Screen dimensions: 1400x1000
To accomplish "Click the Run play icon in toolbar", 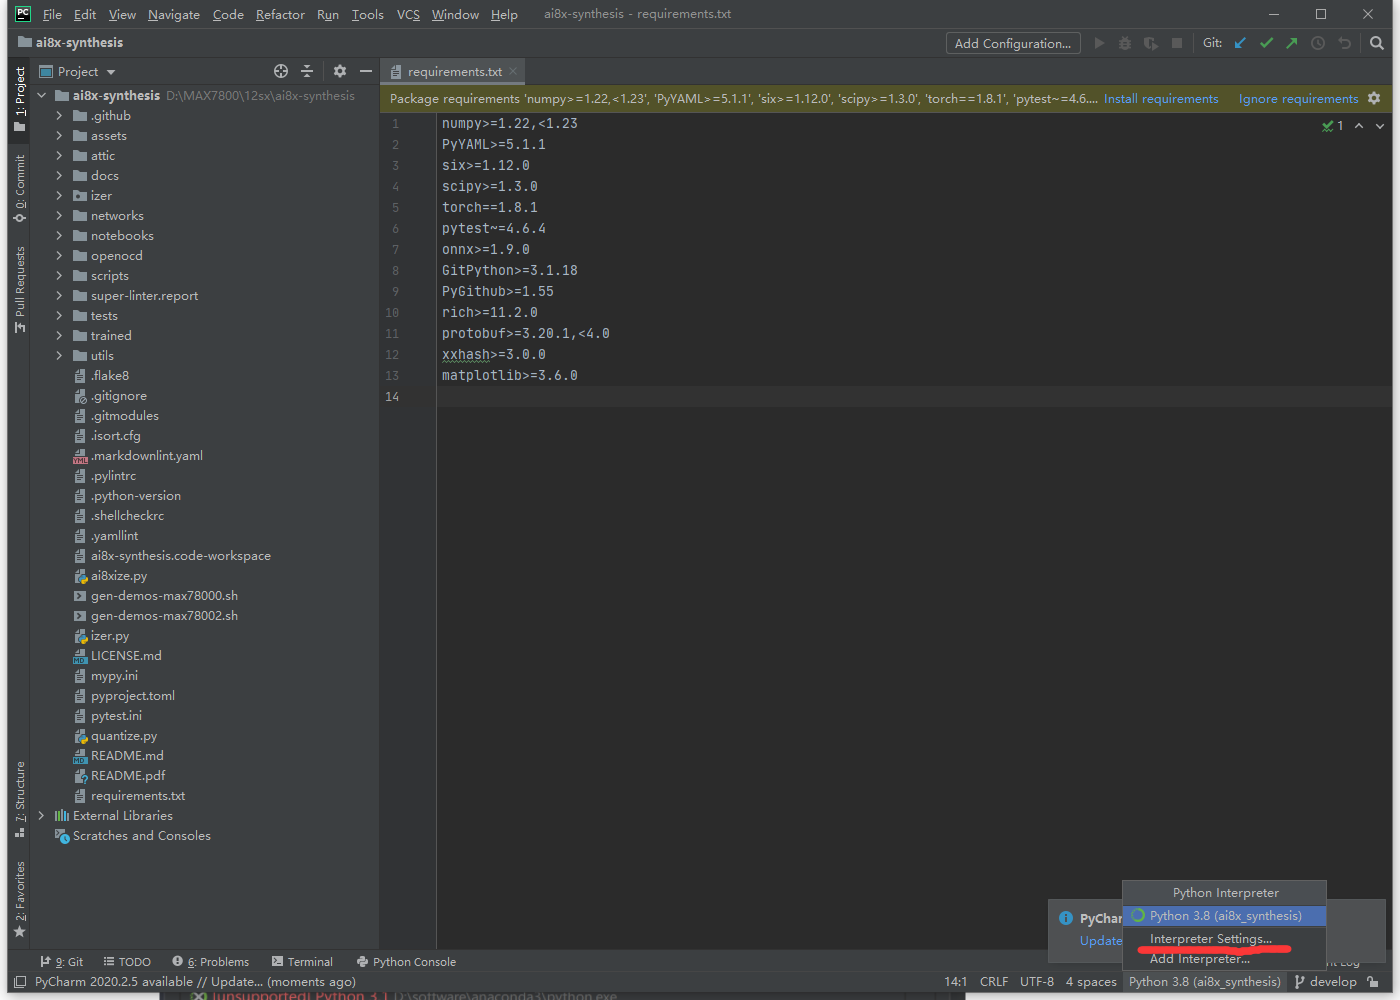I will pyautogui.click(x=1099, y=43).
